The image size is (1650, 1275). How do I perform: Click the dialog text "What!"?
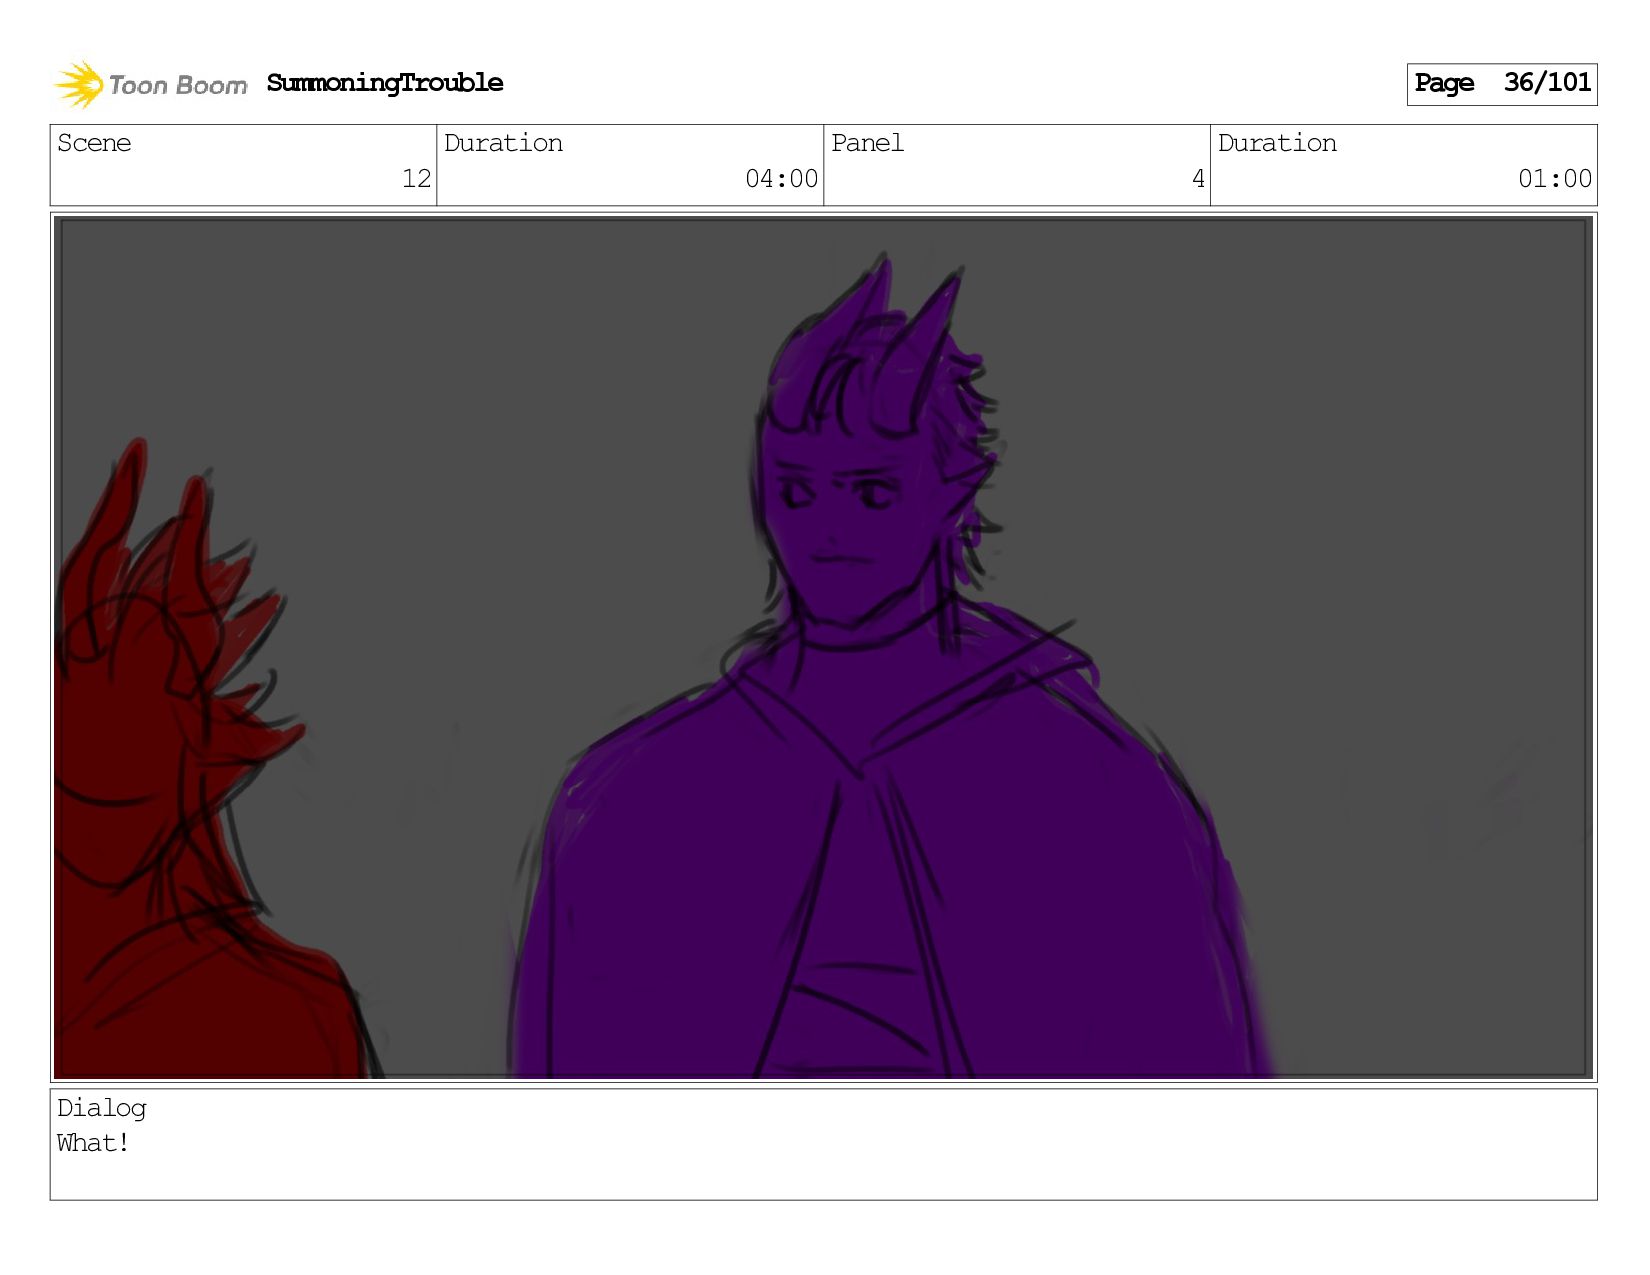point(93,1143)
